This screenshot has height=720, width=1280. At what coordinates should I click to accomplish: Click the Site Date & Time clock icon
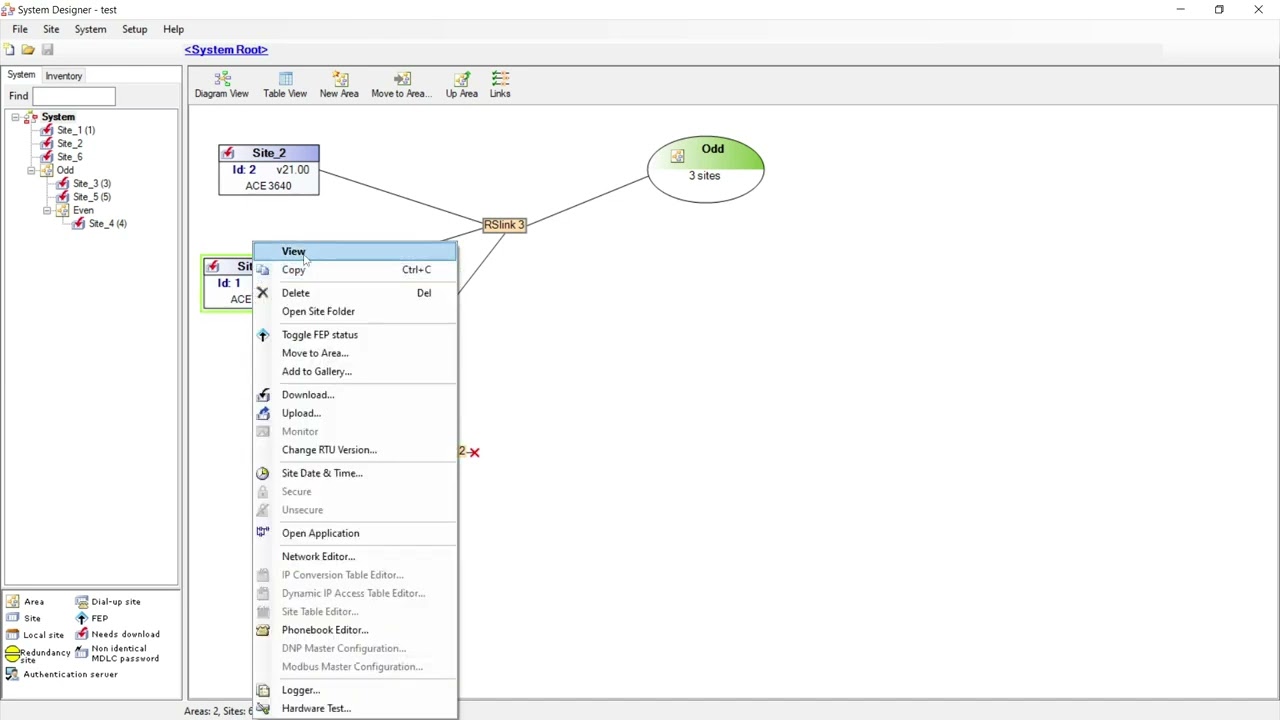click(262, 473)
